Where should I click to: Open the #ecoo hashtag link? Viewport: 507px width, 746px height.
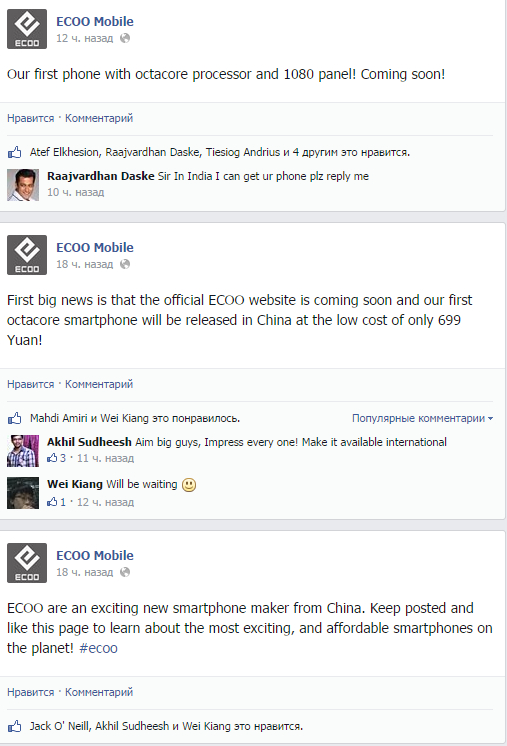(x=98, y=648)
